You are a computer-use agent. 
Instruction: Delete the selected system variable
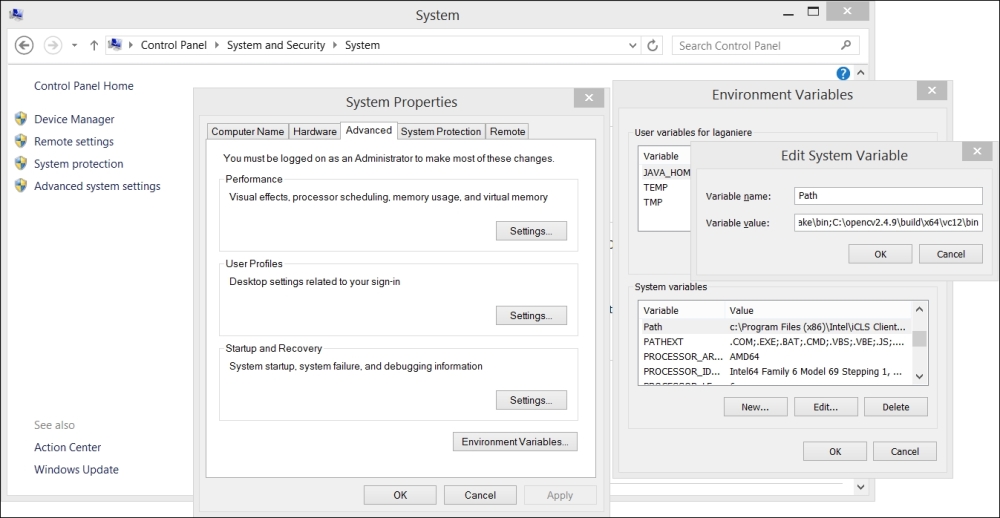(x=895, y=407)
